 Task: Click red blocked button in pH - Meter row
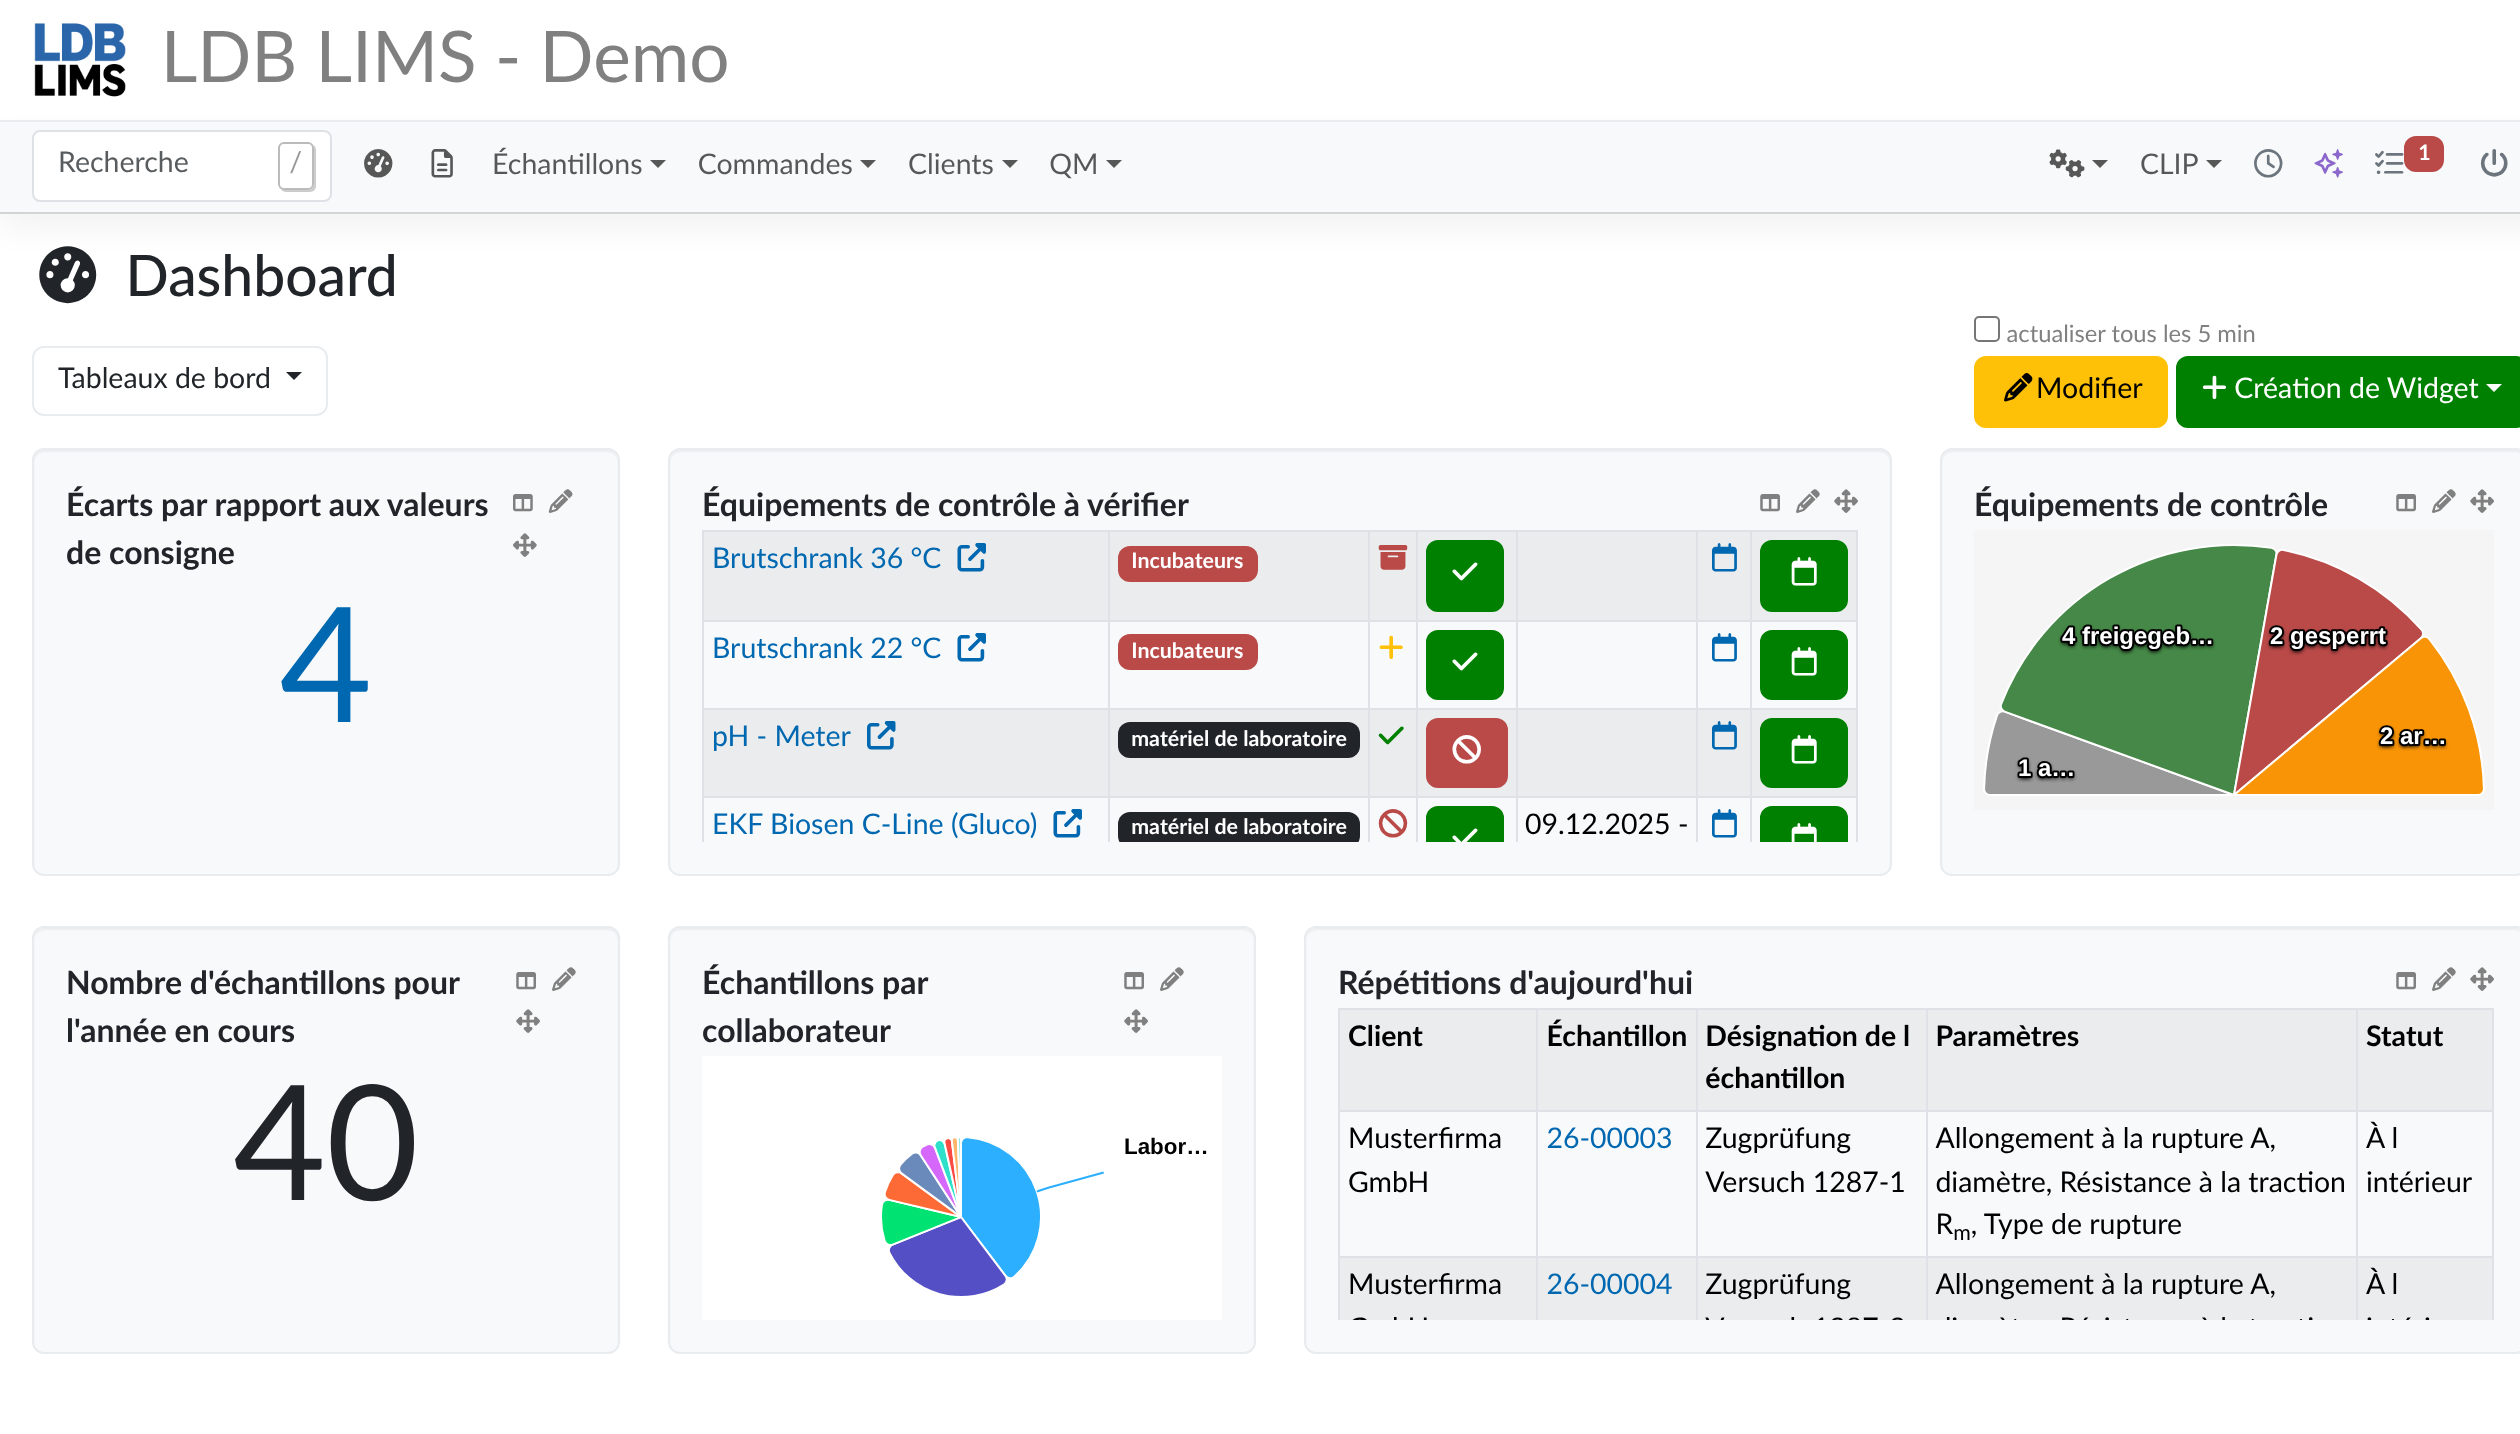pos(1466,752)
